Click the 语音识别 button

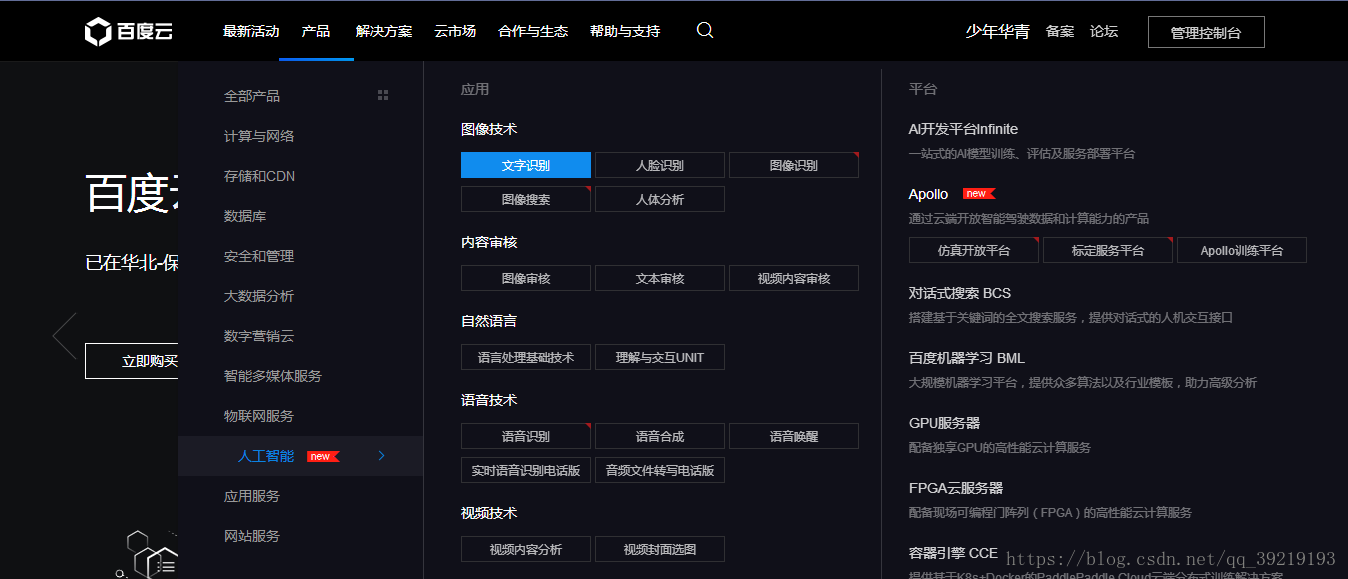(526, 436)
